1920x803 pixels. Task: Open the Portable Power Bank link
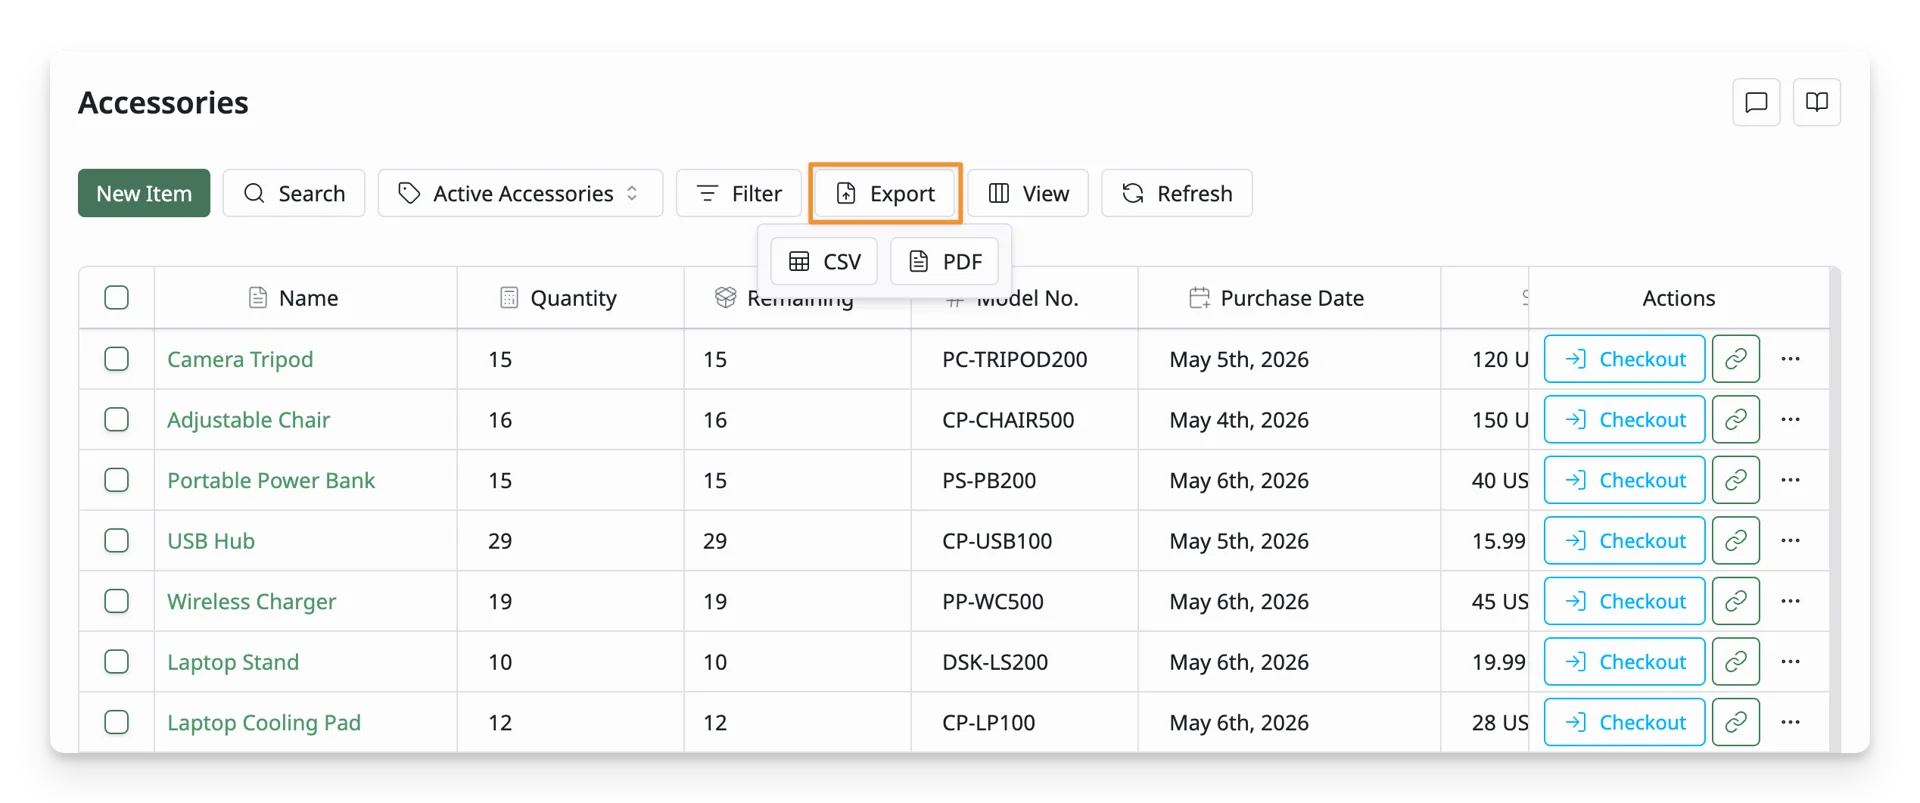click(271, 480)
